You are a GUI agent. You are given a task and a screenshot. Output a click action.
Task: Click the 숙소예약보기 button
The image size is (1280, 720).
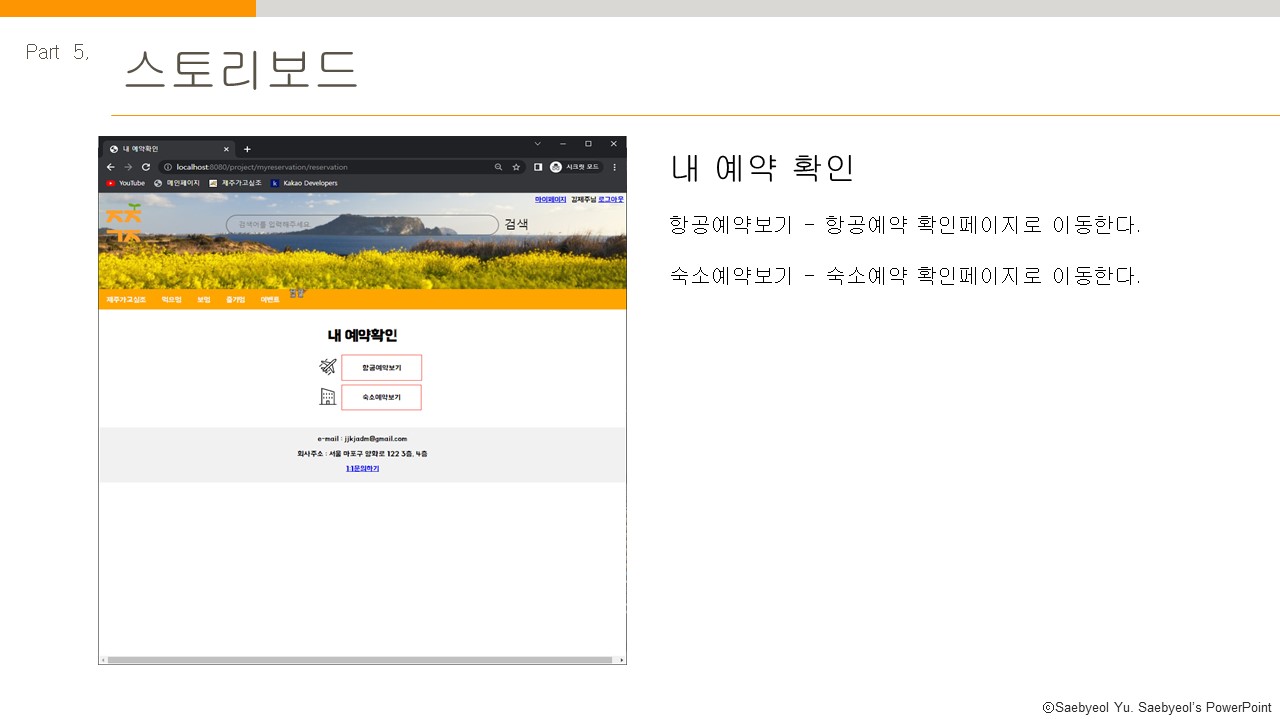click(x=381, y=397)
